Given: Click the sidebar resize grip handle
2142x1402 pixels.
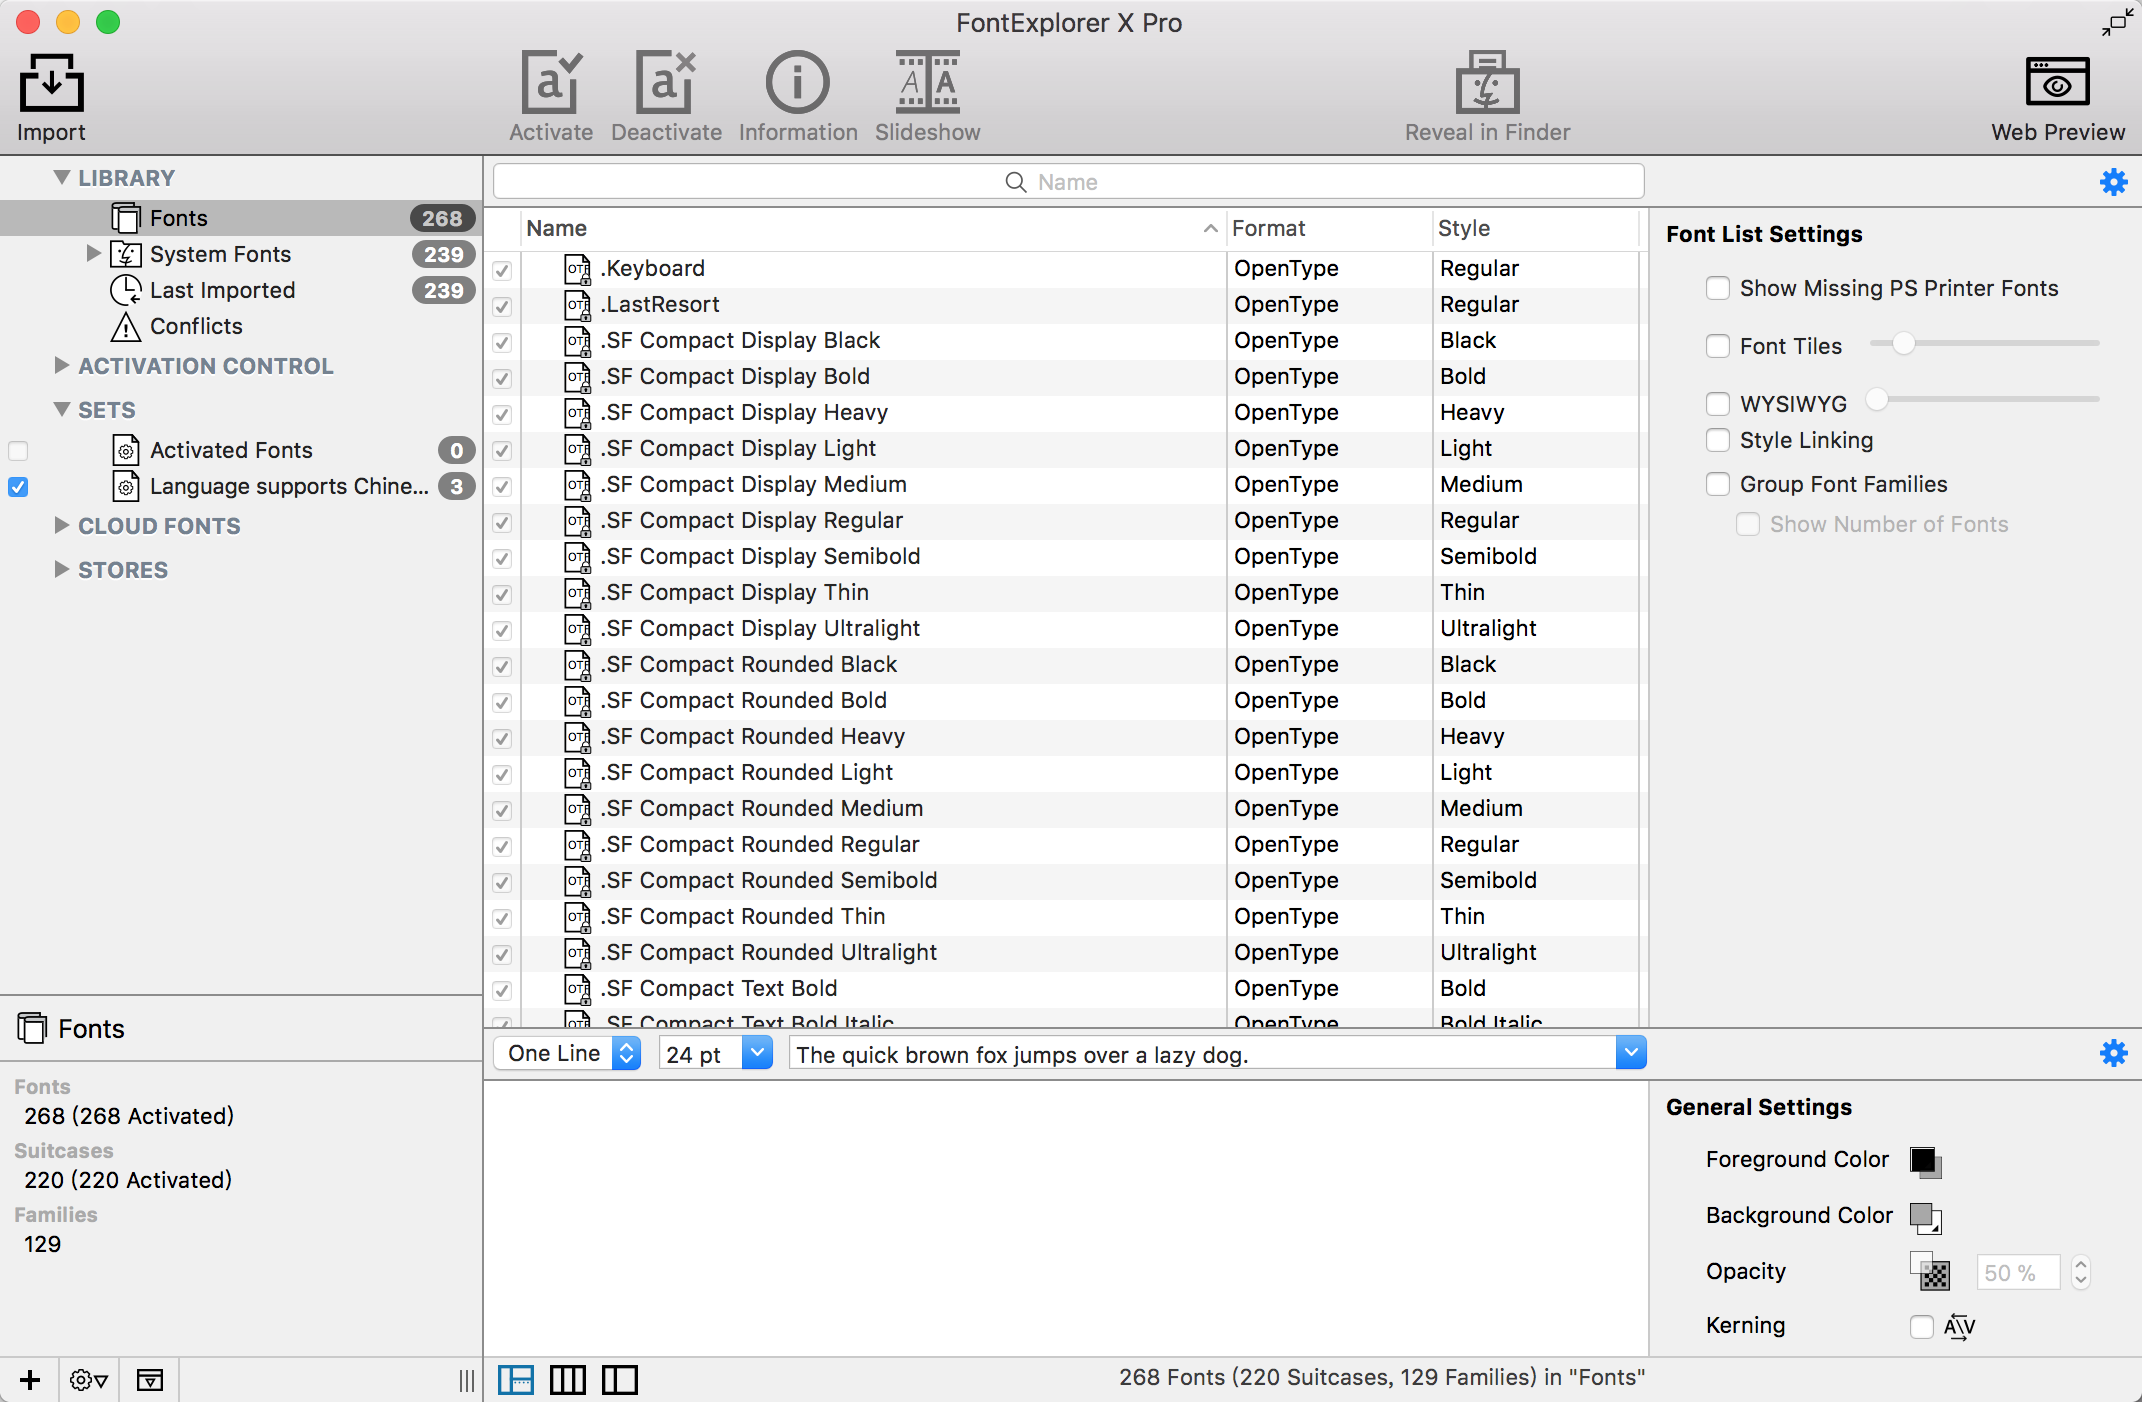Looking at the screenshot, I should pos(466,1380).
